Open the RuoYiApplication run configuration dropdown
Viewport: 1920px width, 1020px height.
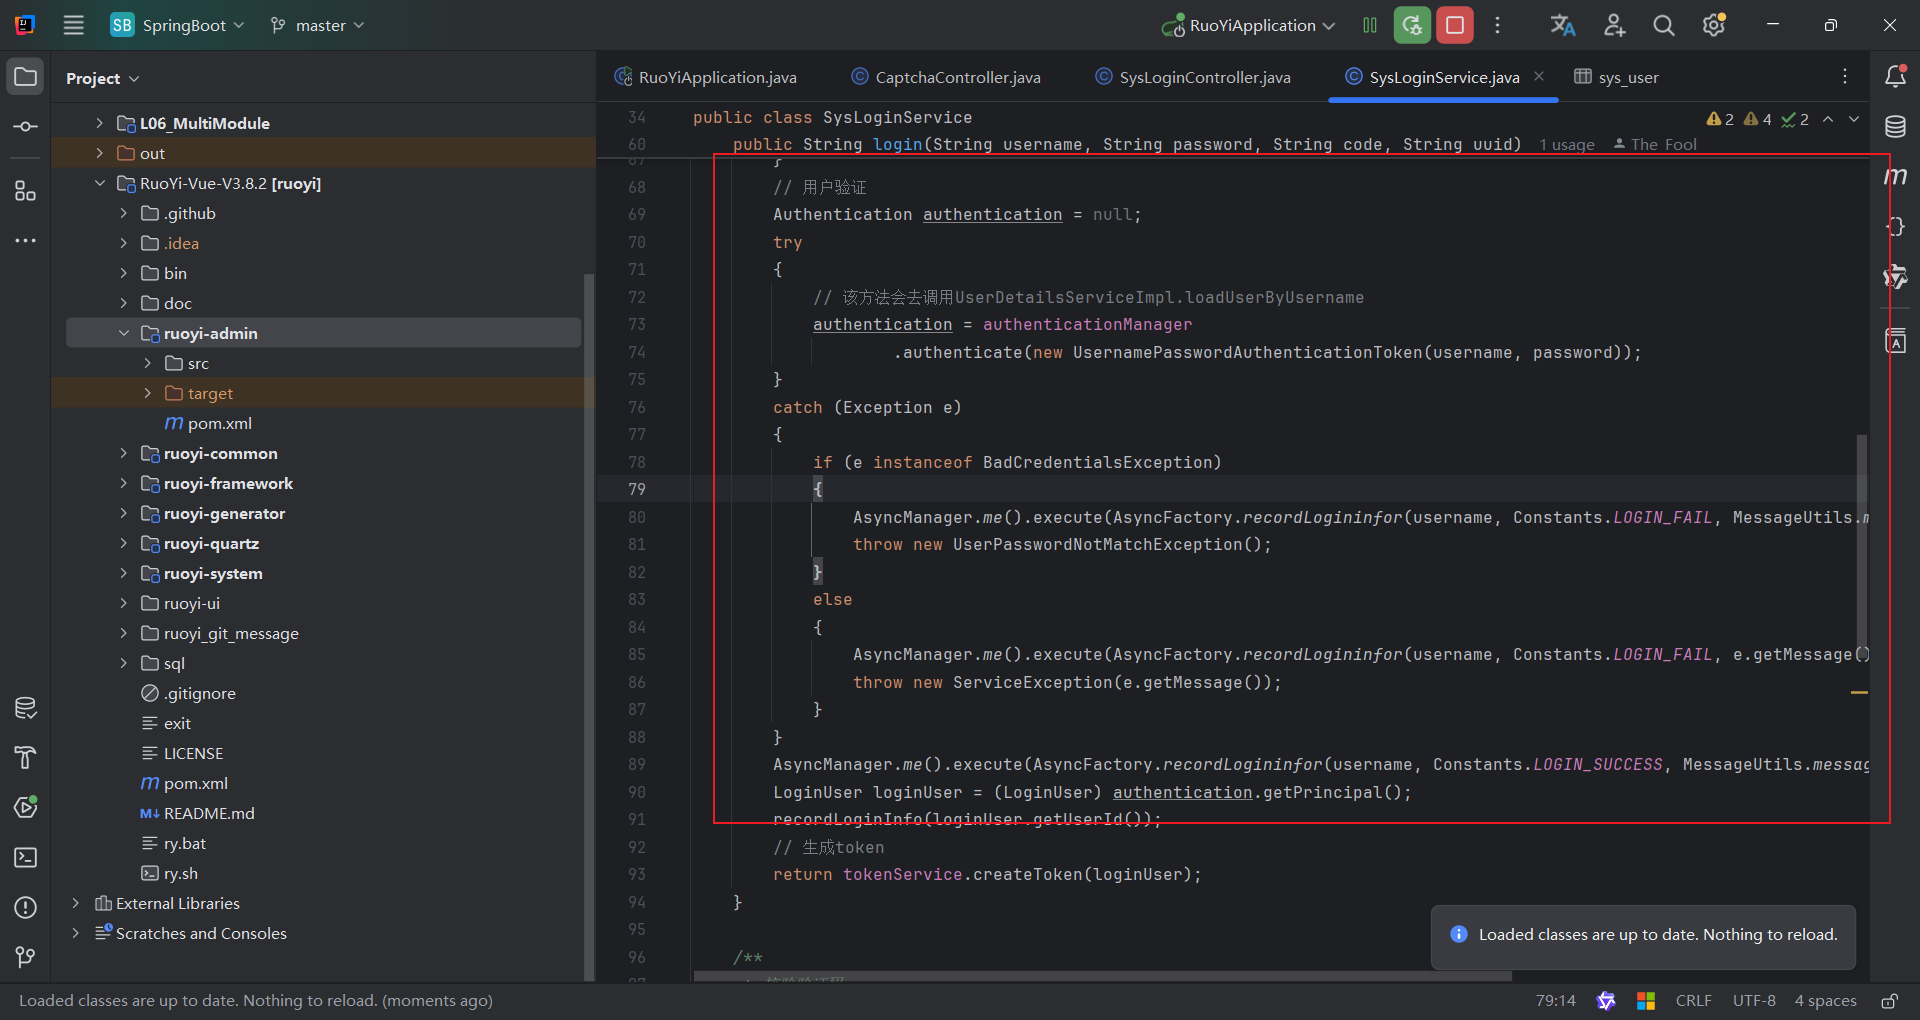pyautogui.click(x=1248, y=25)
